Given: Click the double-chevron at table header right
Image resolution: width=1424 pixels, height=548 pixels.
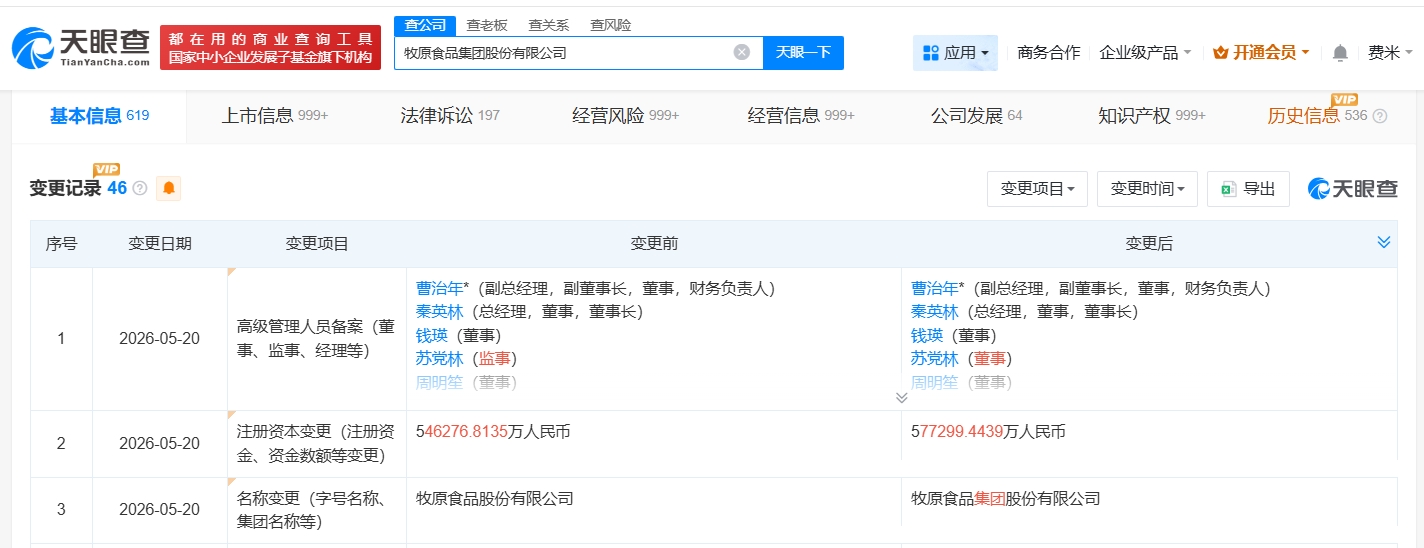Looking at the screenshot, I should pyautogui.click(x=1384, y=242).
